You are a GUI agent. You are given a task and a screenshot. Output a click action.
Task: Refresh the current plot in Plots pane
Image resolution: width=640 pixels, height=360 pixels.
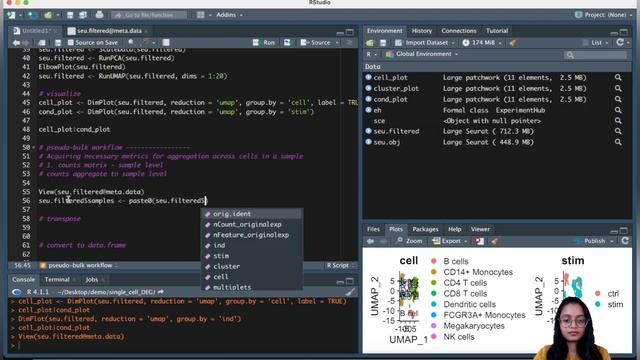(625, 241)
